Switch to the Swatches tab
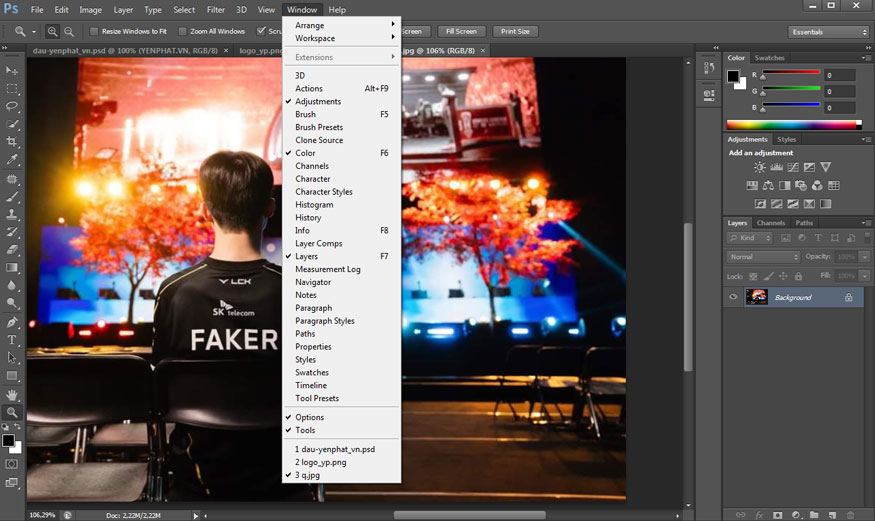 coord(769,58)
